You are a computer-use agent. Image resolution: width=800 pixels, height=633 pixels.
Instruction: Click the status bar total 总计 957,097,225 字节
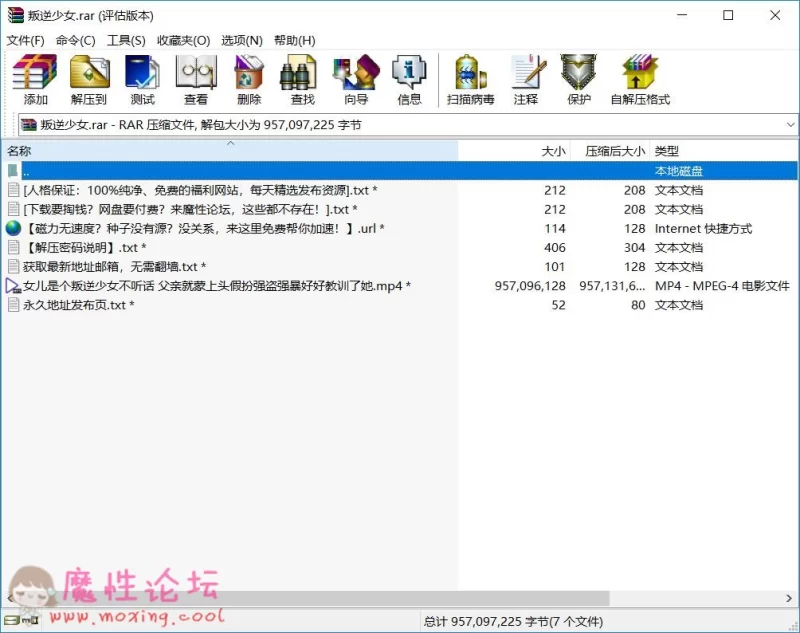(x=513, y=621)
